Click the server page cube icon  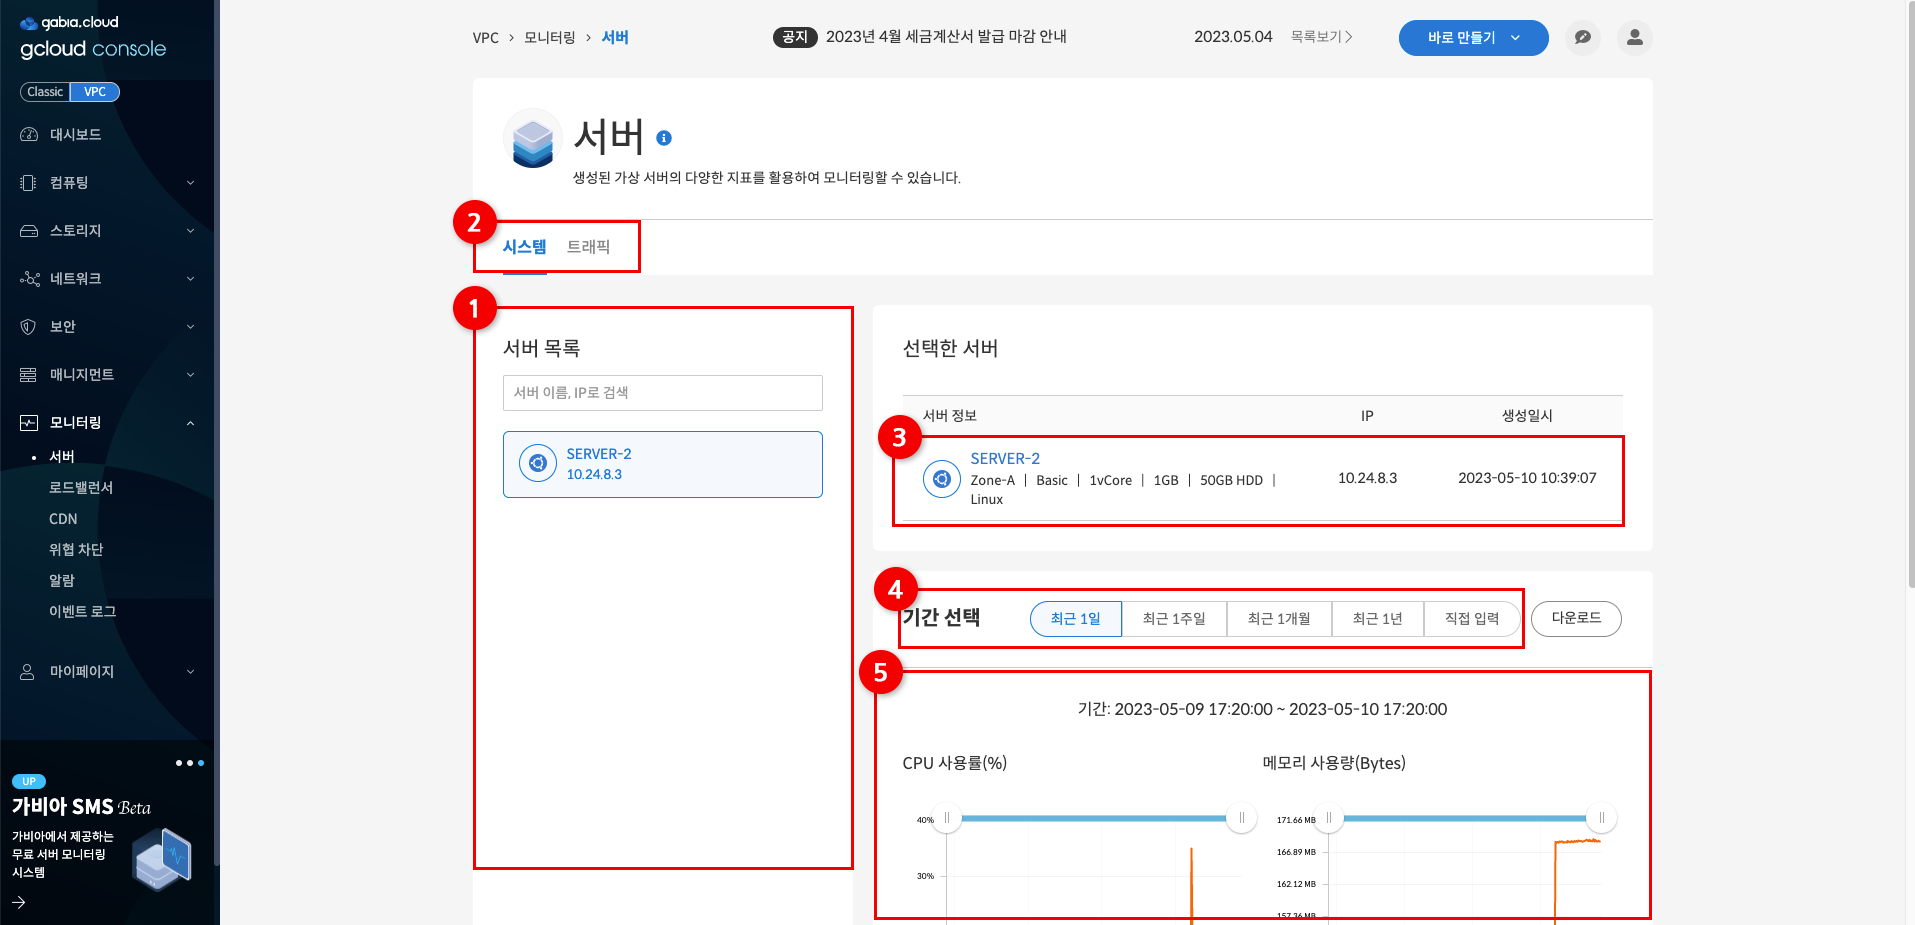(532, 139)
